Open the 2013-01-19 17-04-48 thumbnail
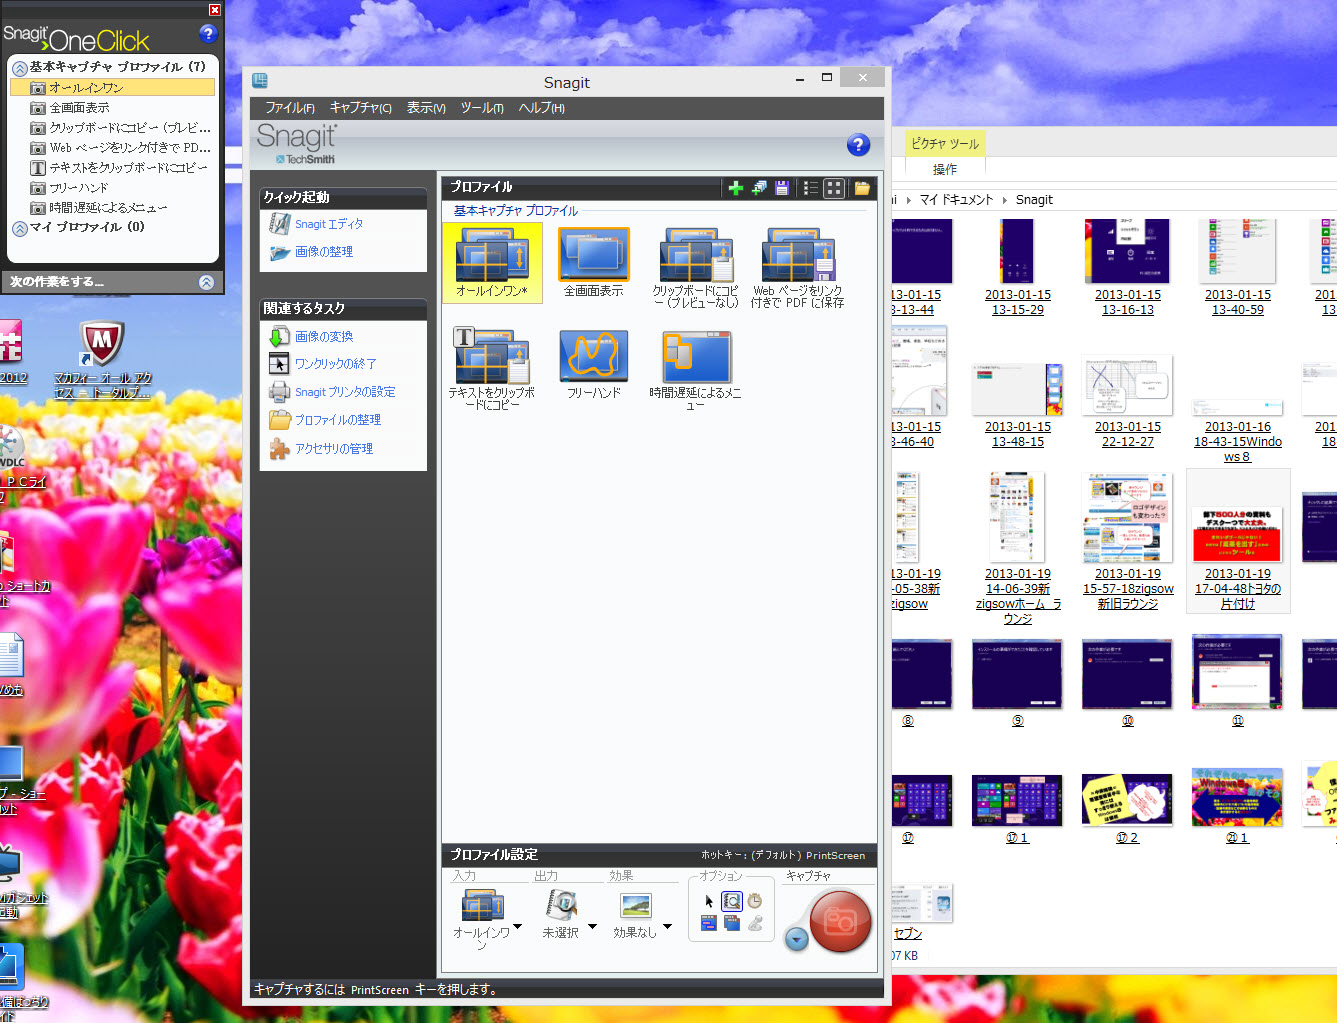1337x1023 pixels. click(1237, 533)
